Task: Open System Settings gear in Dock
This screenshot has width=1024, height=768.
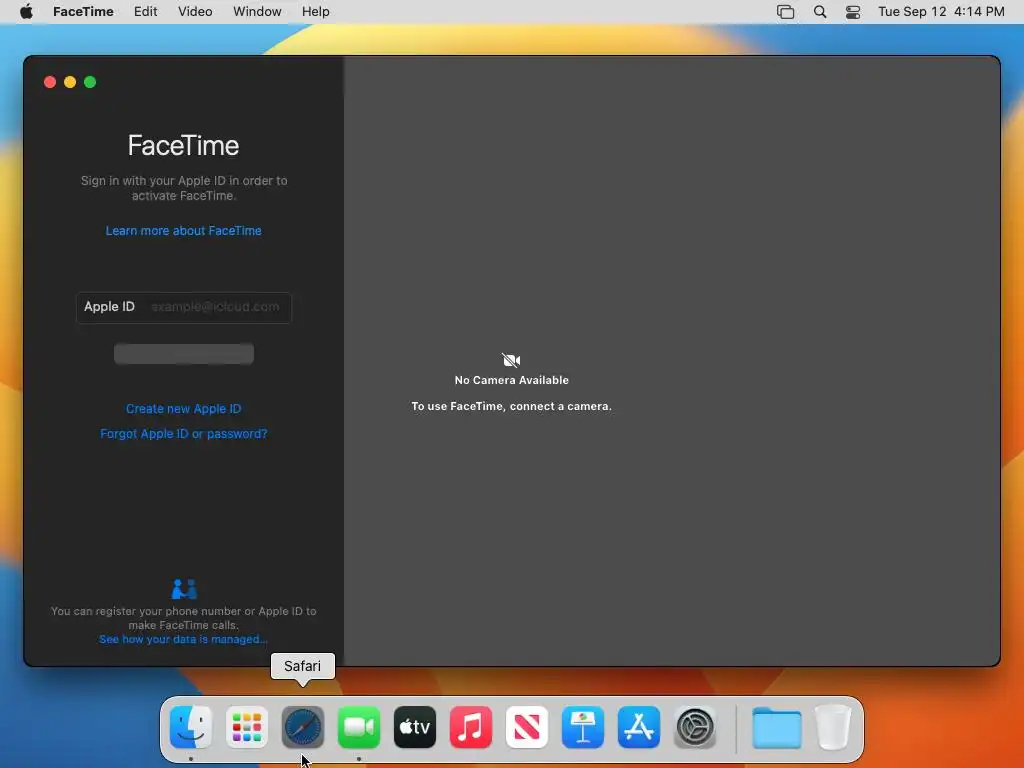Action: pos(695,727)
